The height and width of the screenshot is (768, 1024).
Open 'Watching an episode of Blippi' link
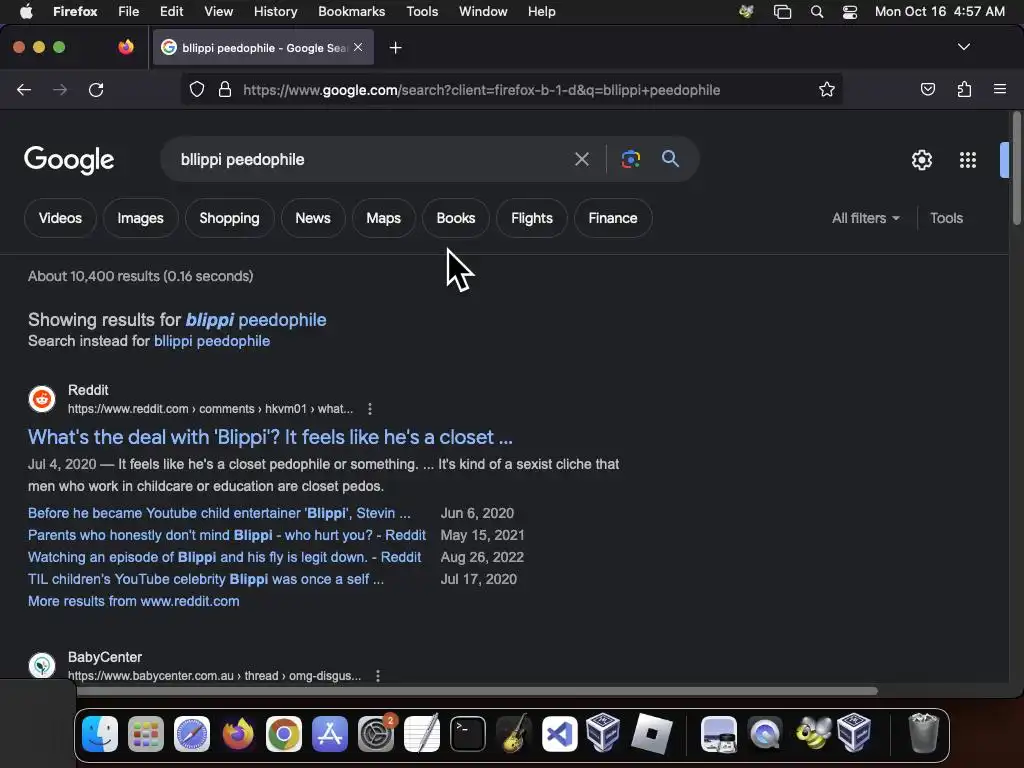coord(225,557)
